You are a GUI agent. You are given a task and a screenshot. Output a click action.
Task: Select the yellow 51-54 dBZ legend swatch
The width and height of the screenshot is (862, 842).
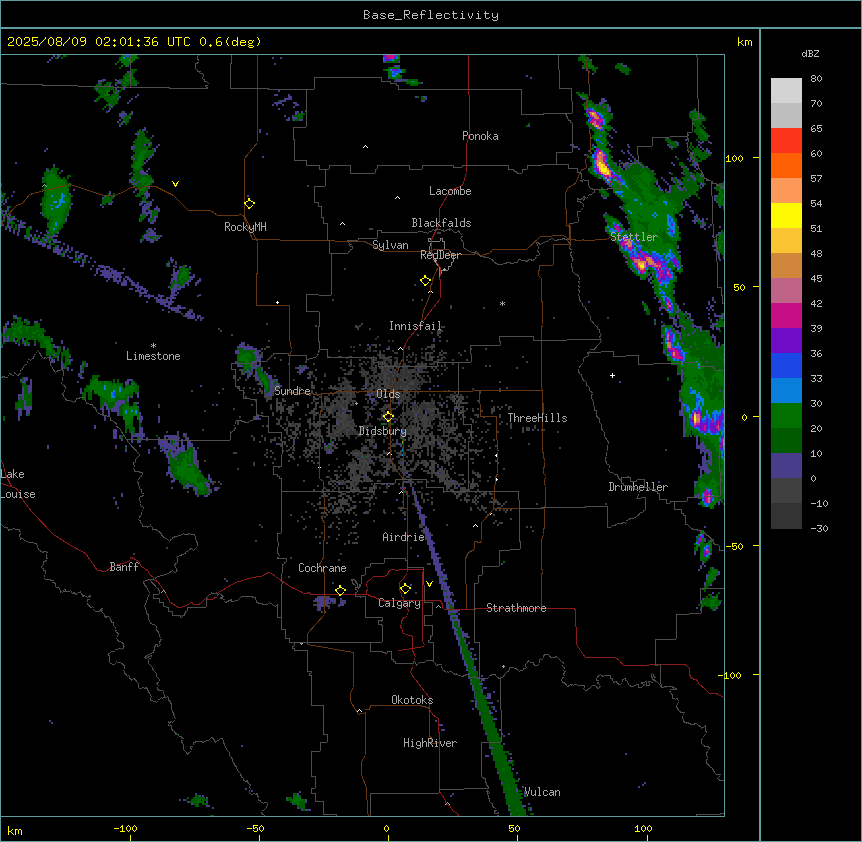point(786,215)
